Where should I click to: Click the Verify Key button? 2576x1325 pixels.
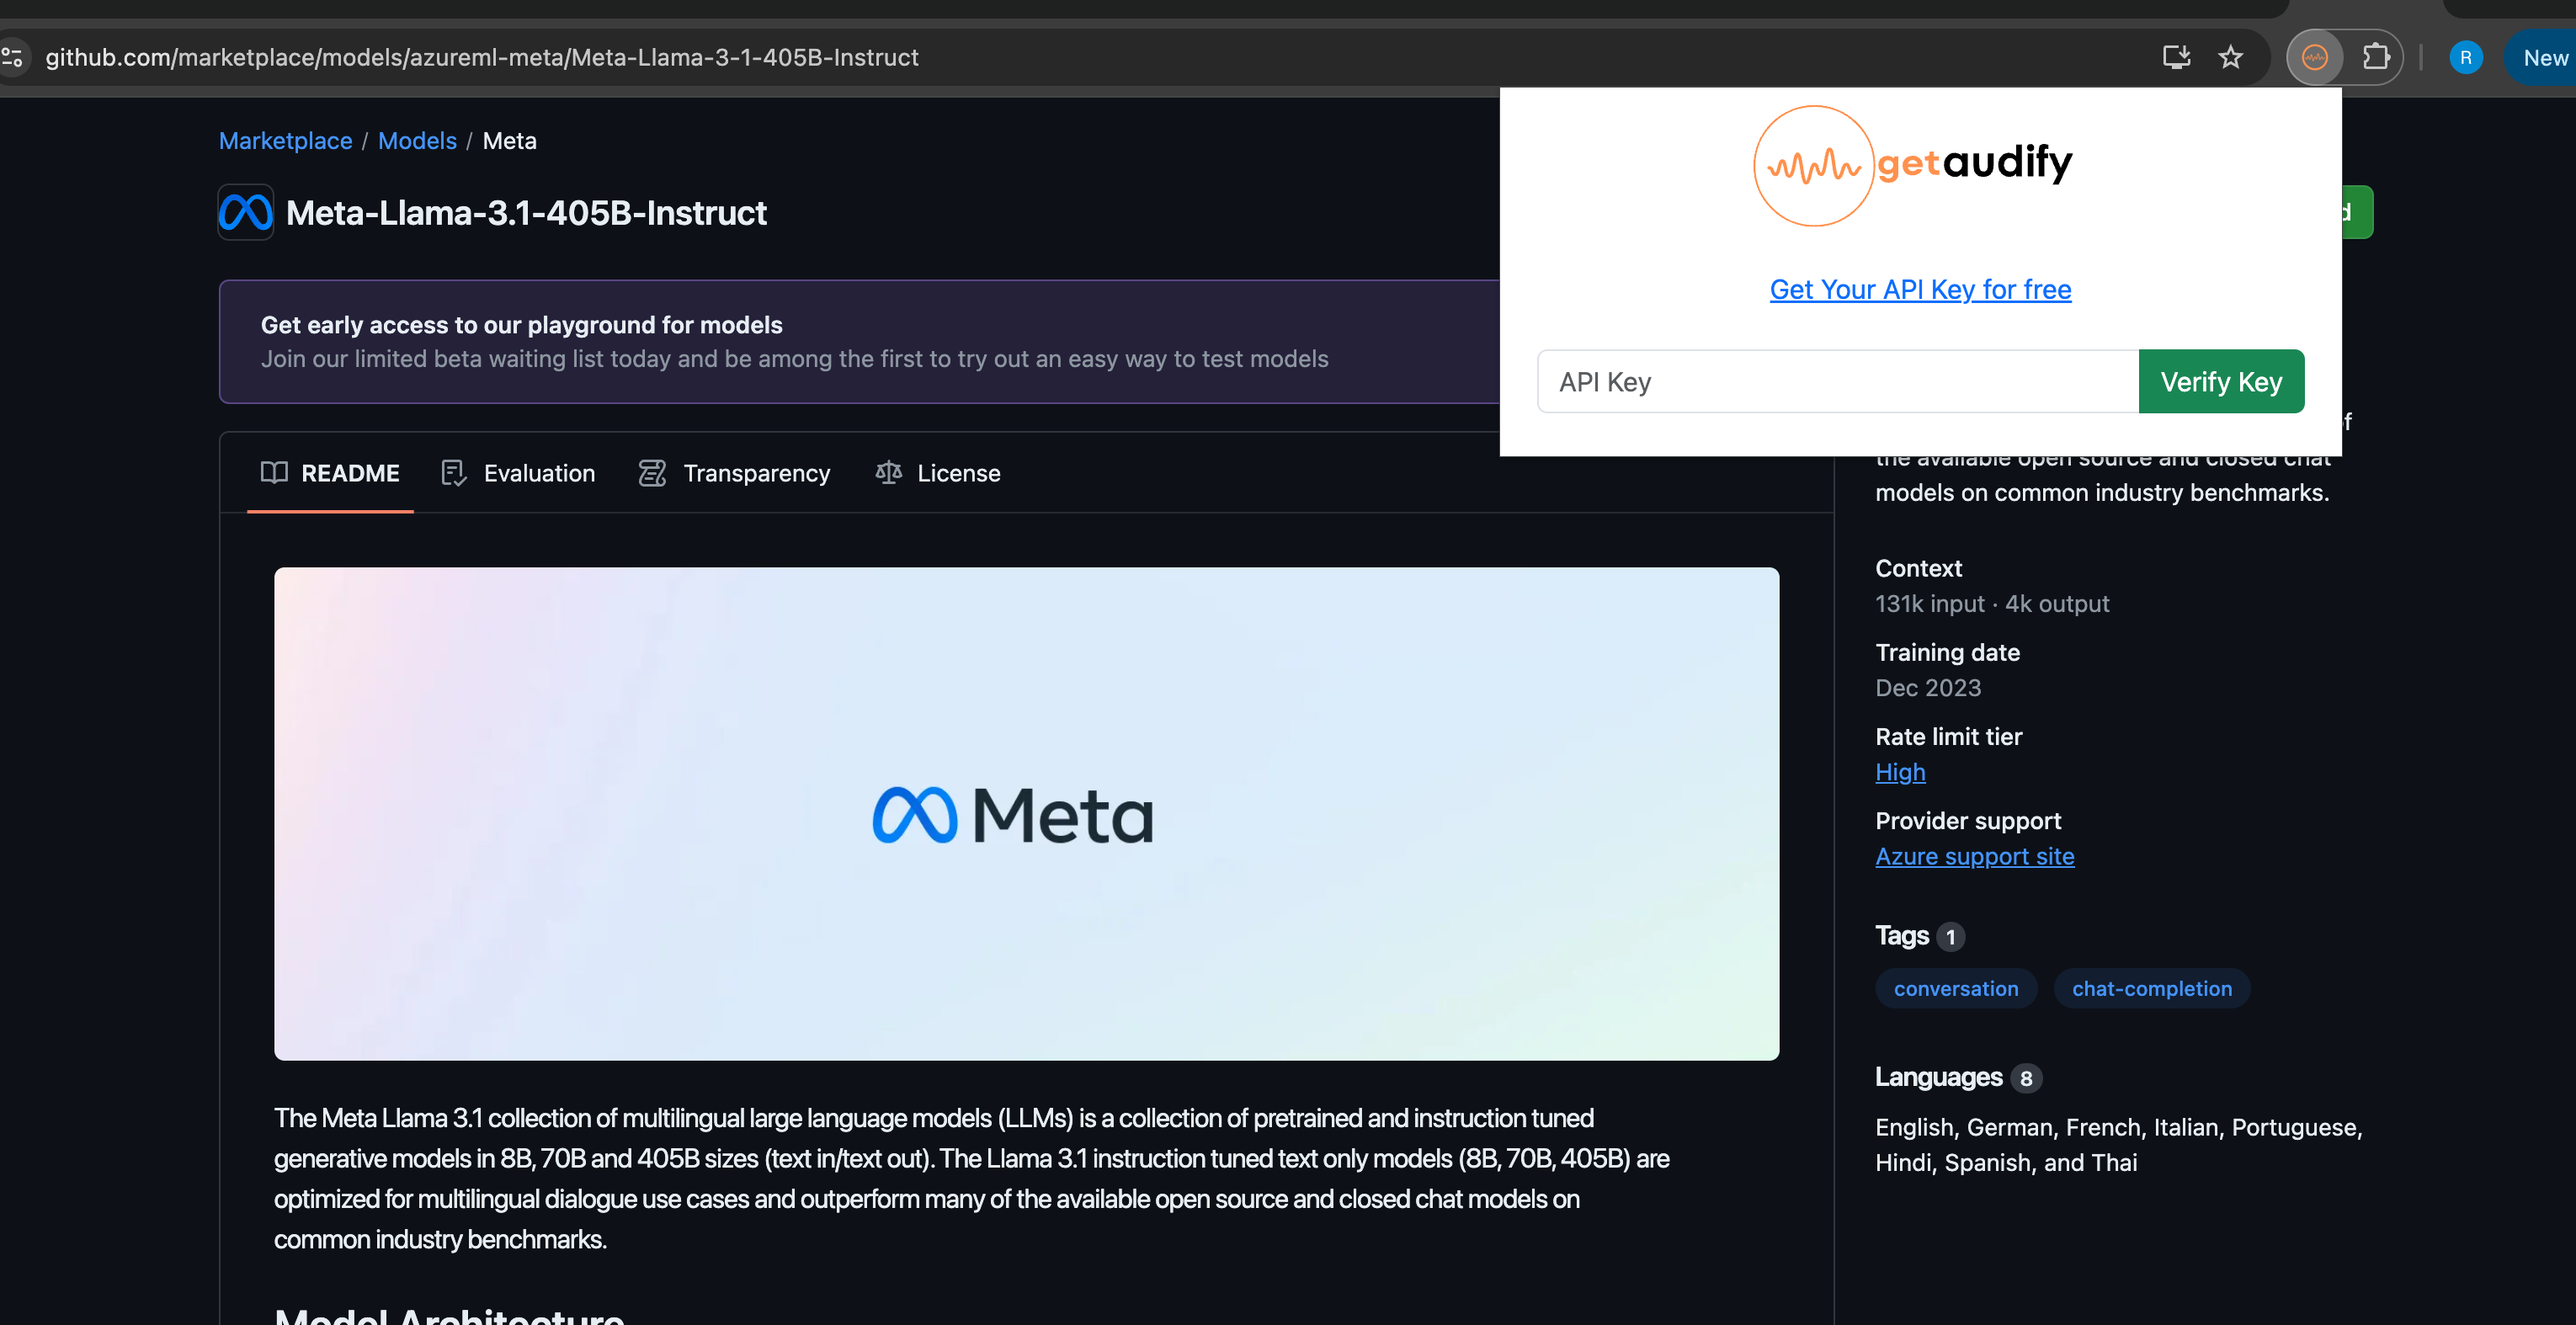pos(2220,382)
